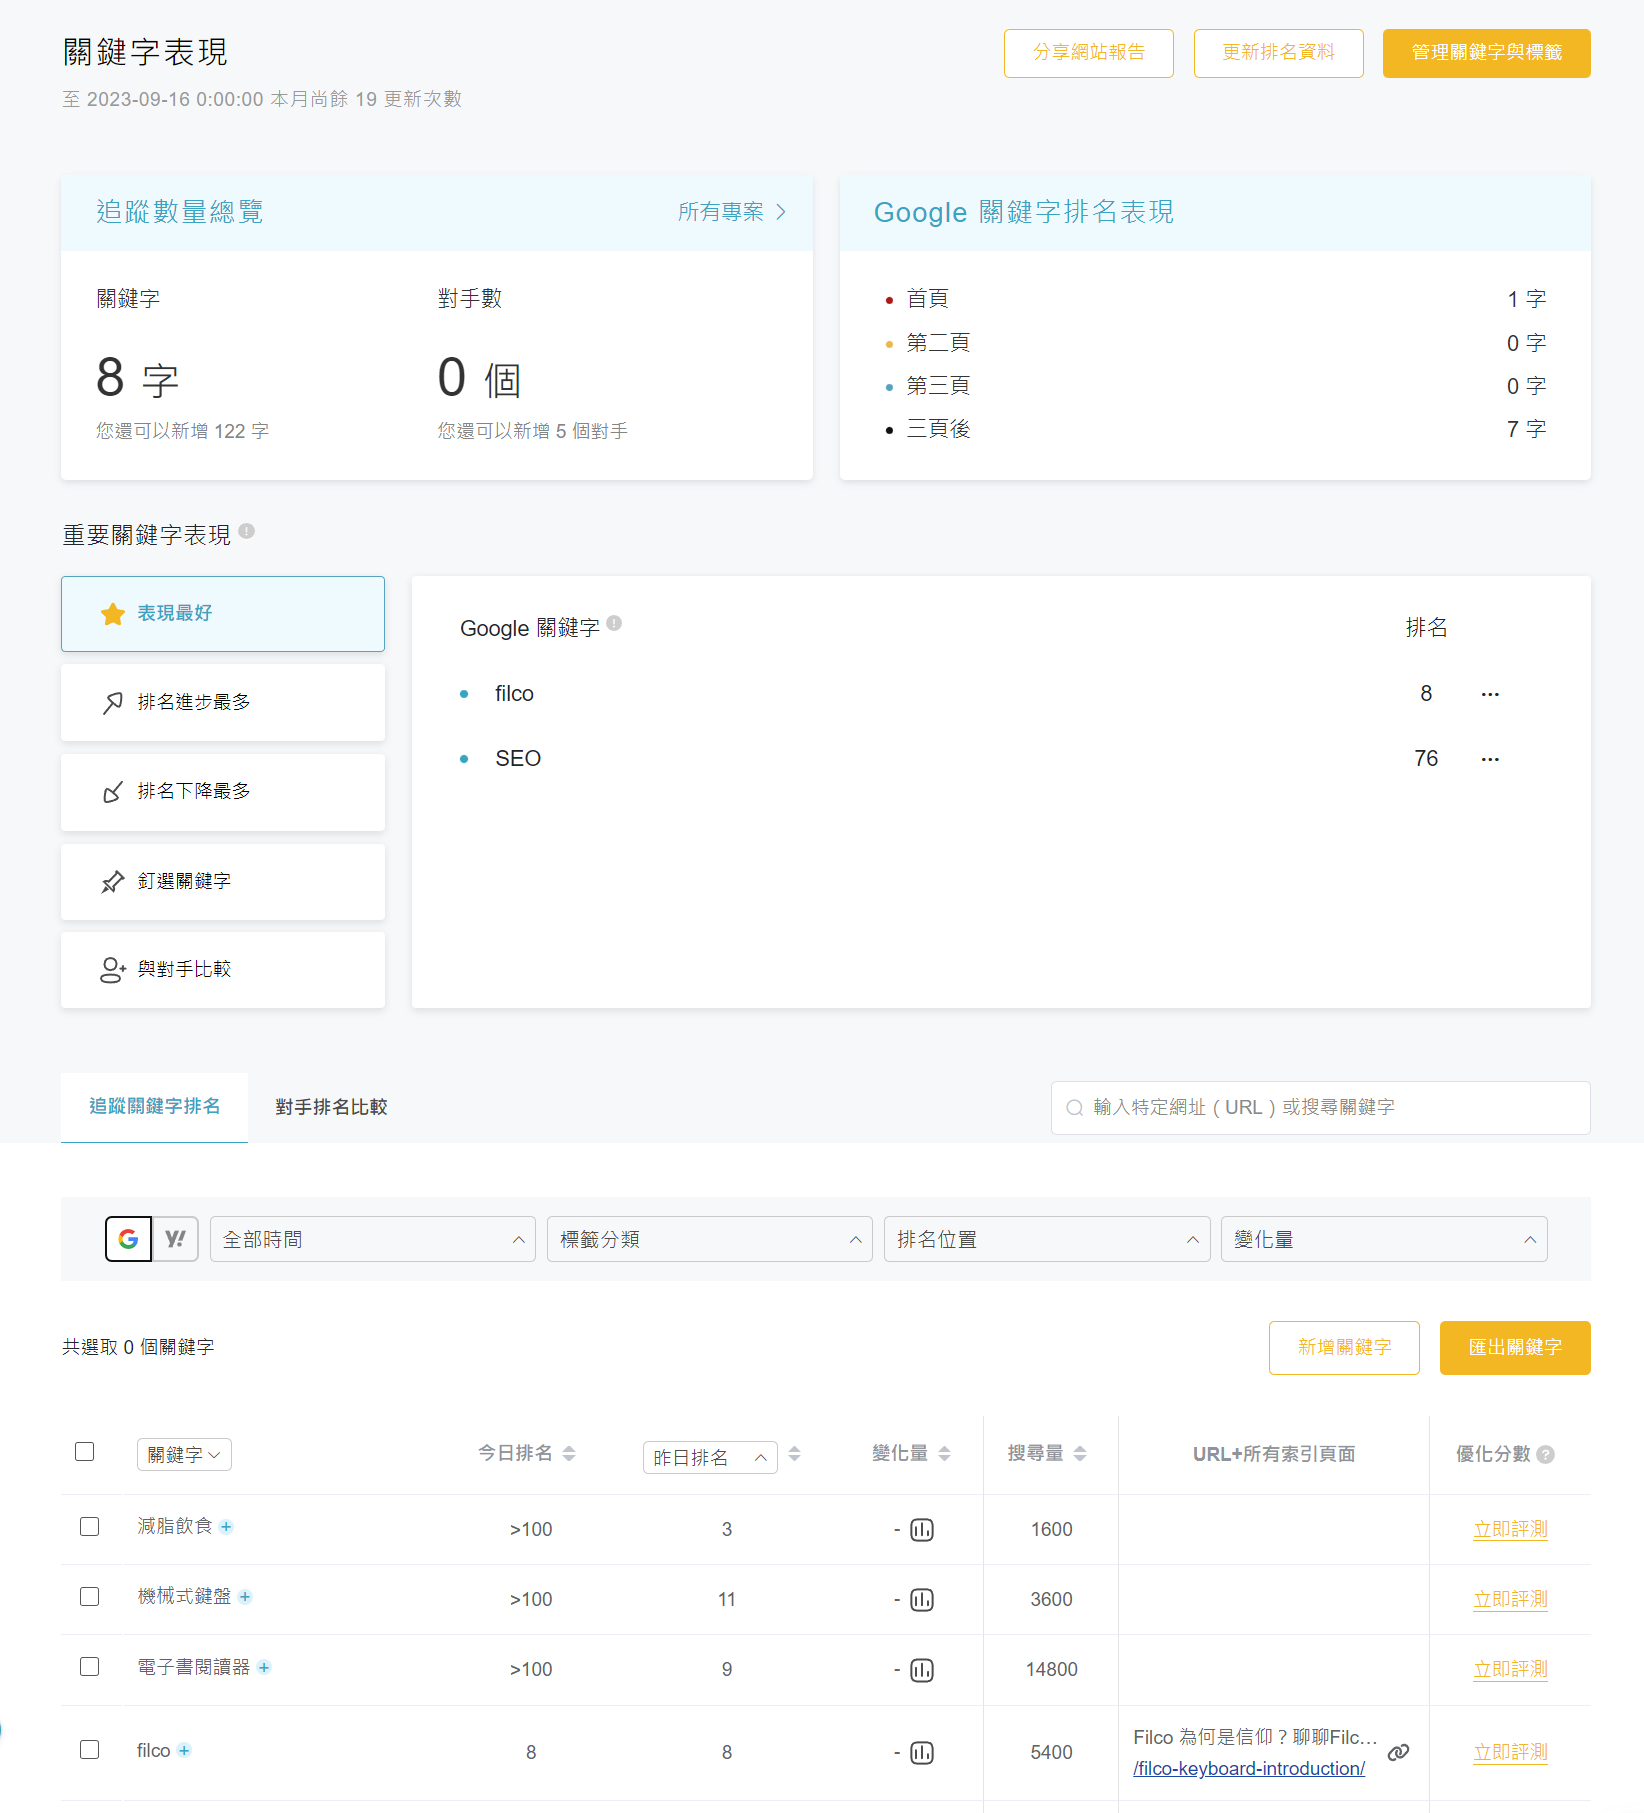This screenshot has height=1813, width=1644.
Task: Expand the 全部時間 time range dropdown
Action: 372,1239
